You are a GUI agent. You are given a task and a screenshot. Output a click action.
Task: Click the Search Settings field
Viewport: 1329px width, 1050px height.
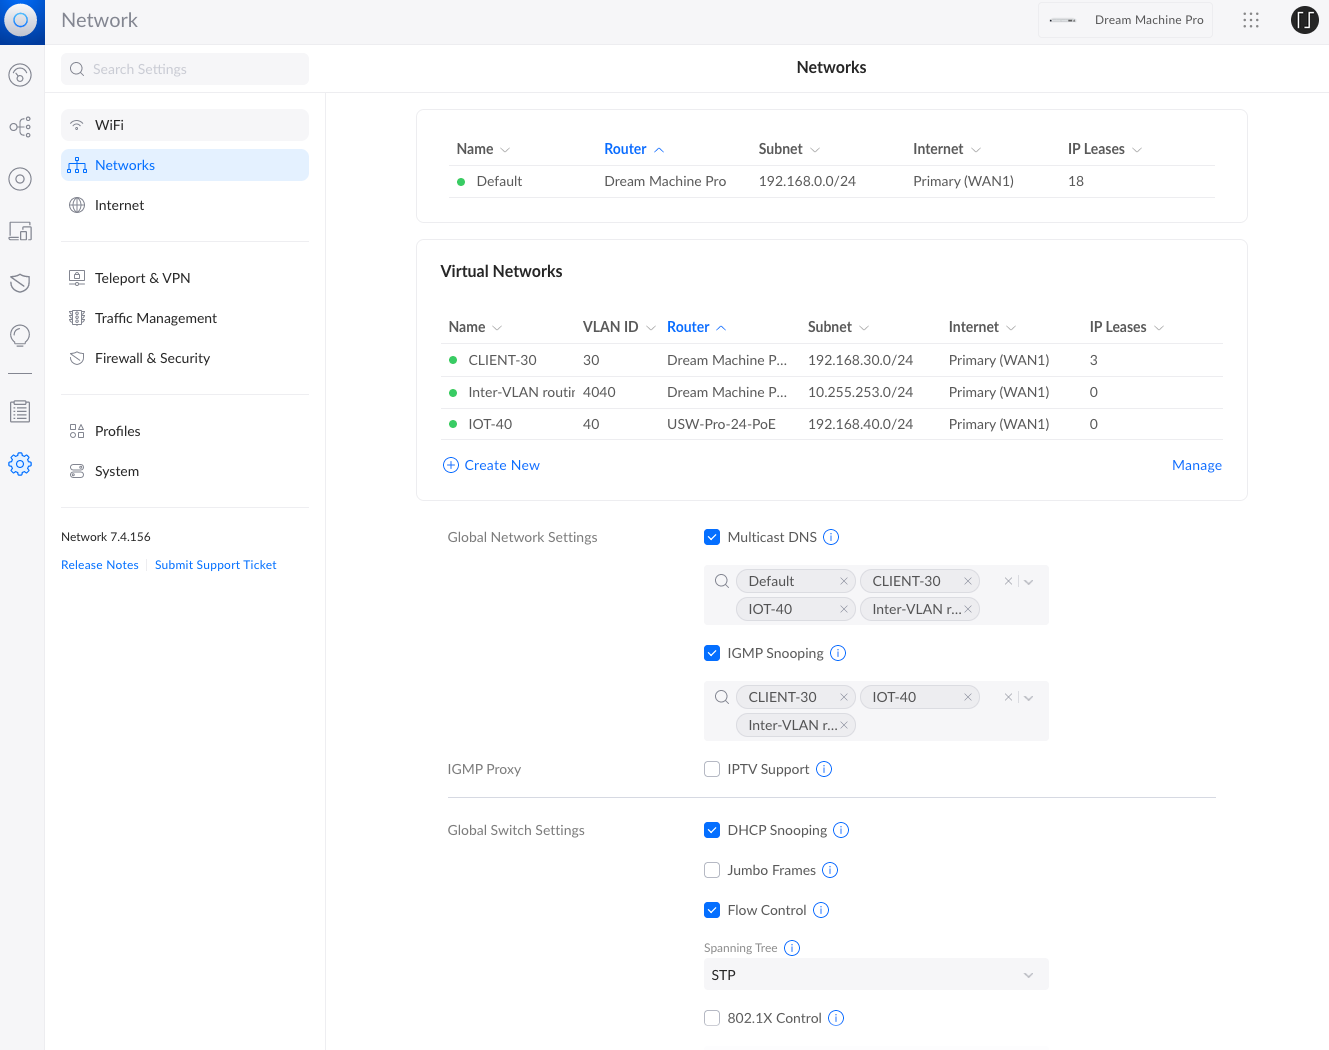pyautogui.click(x=185, y=69)
